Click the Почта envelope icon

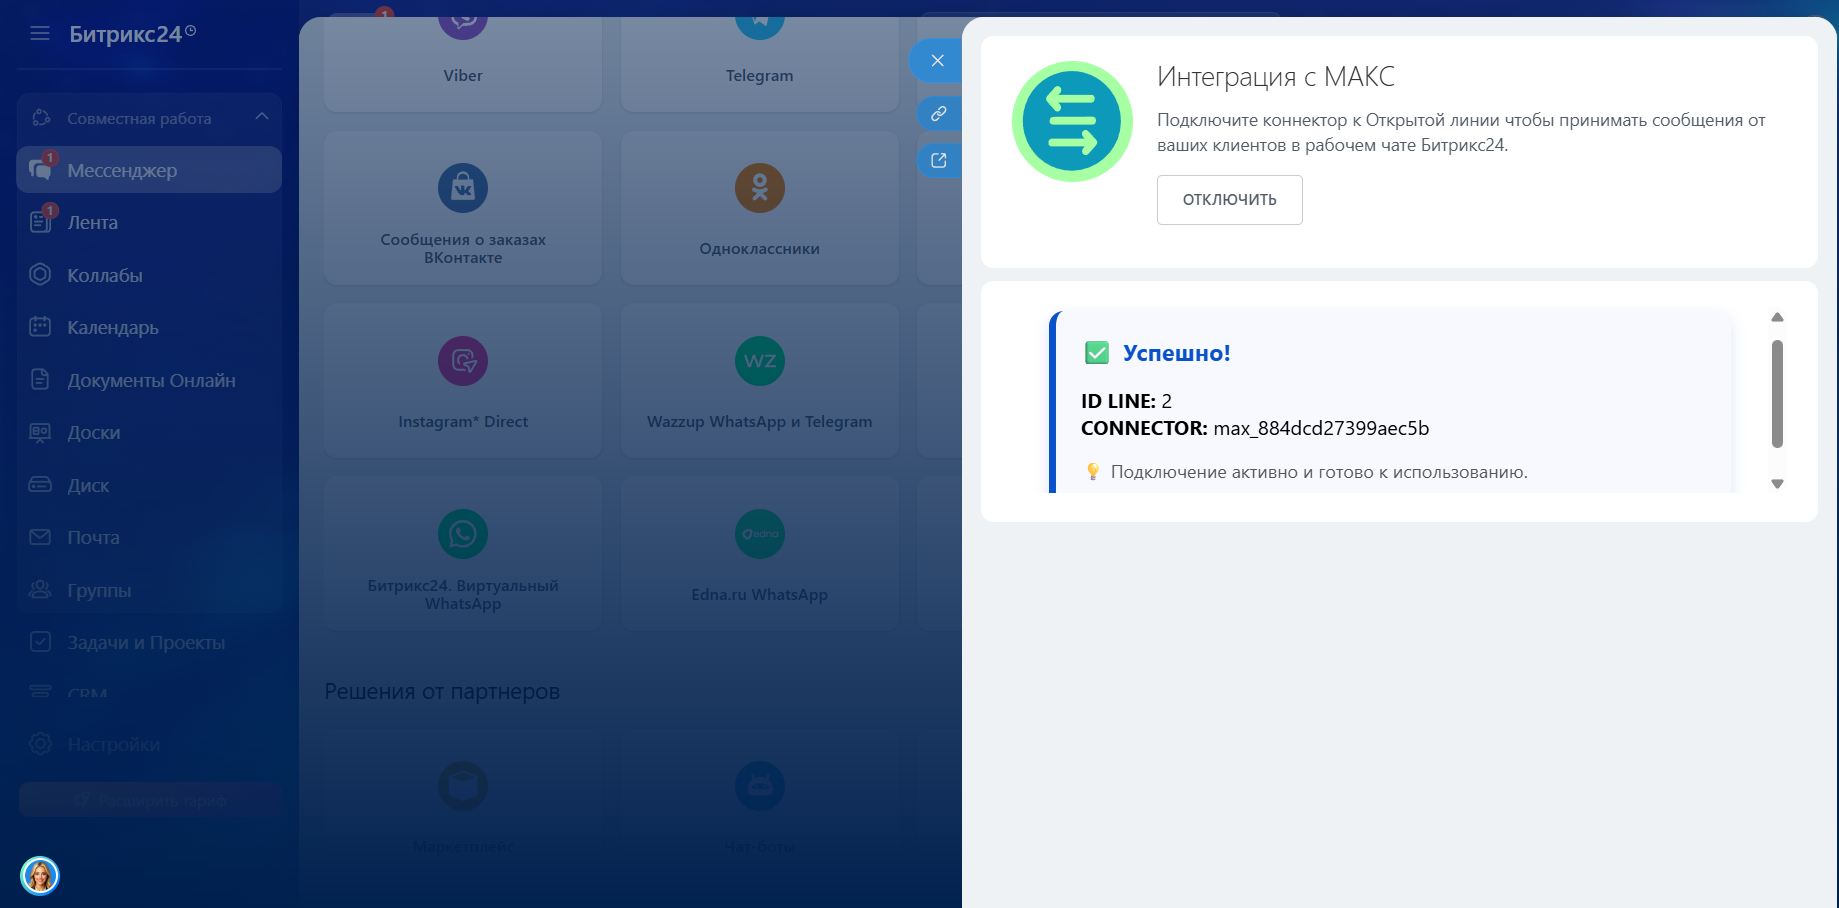point(40,537)
